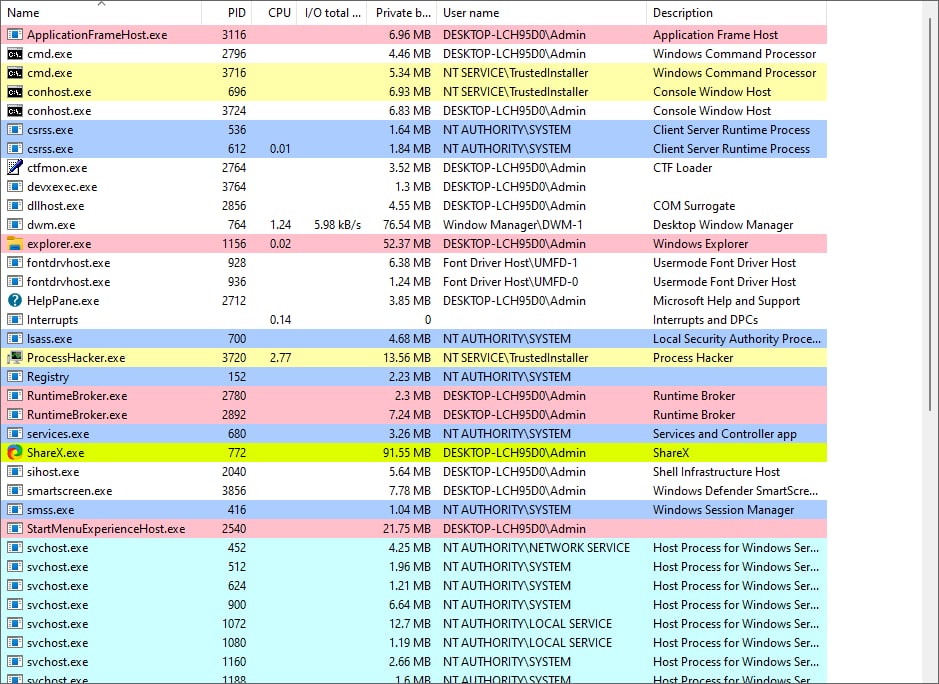This screenshot has width=939, height=684.
Task: Select the smartscreen.exe process name
Action: tap(69, 491)
